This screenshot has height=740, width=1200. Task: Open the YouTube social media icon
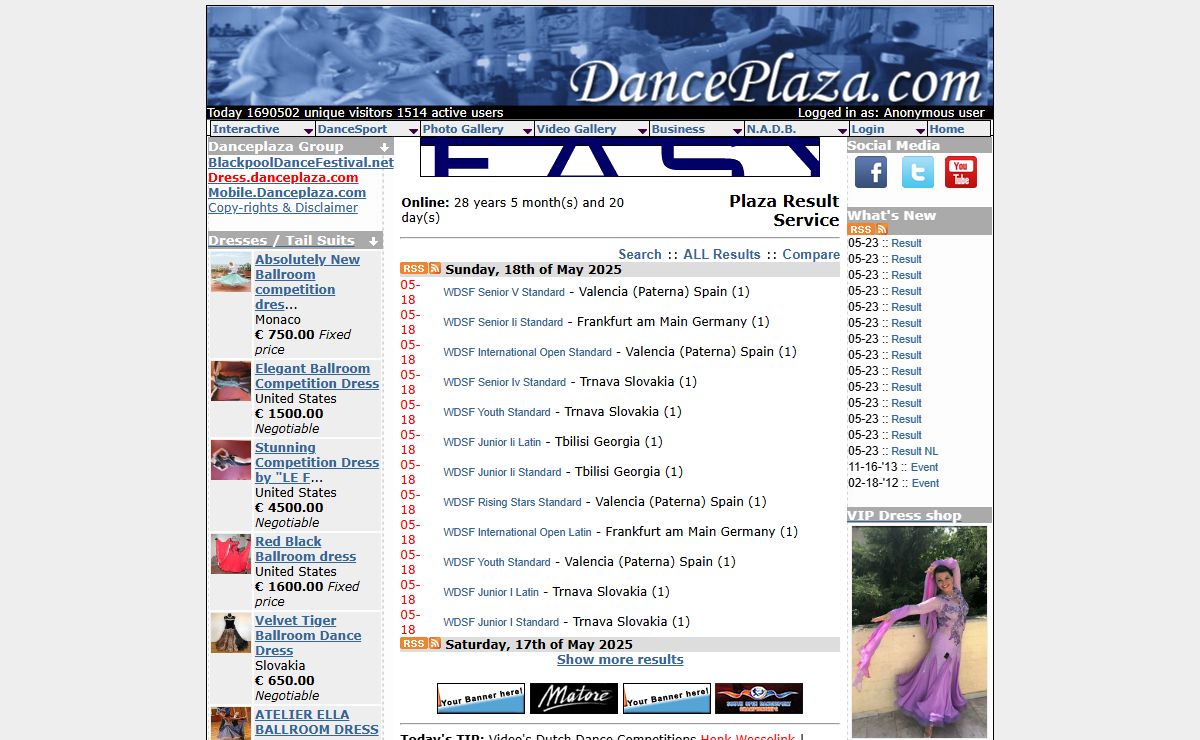tap(961, 172)
